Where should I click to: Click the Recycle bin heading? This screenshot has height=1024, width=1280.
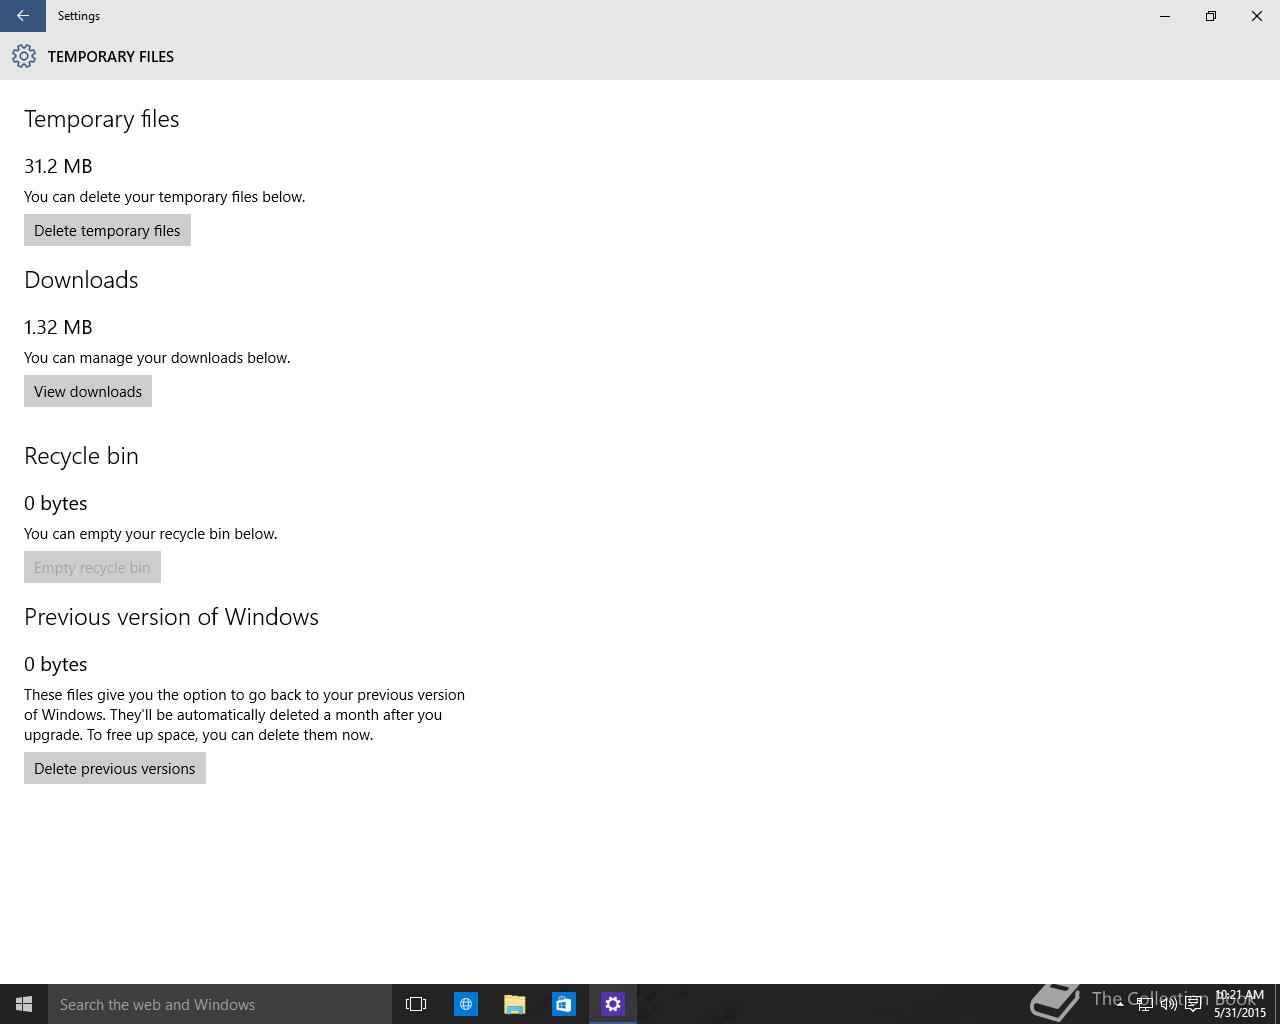pos(81,456)
